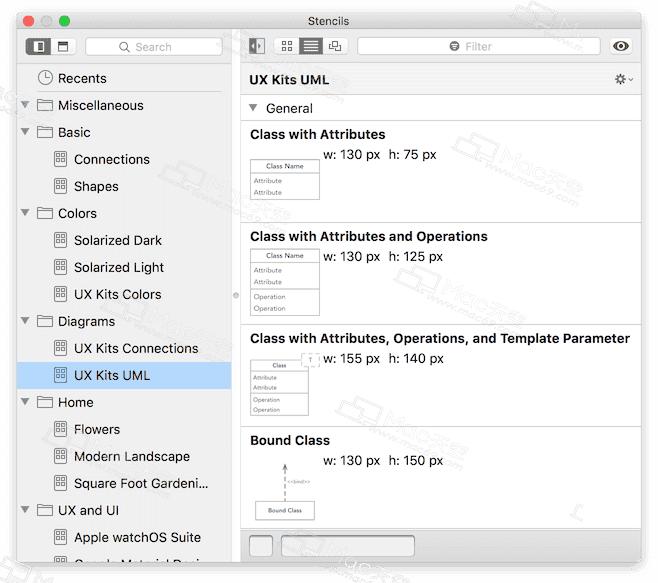Switch to the window-style library view
The height and width of the screenshot is (583, 658).
click(63, 47)
